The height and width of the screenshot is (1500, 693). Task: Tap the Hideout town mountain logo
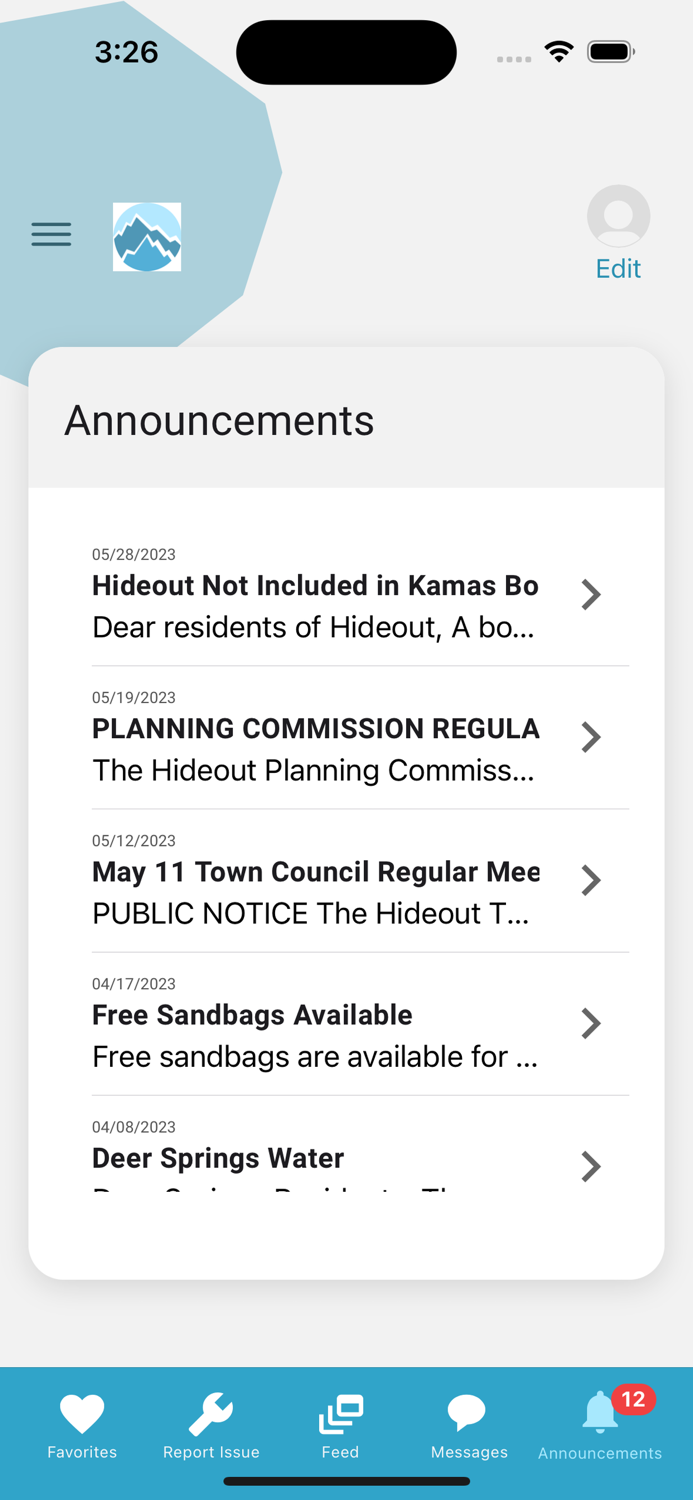(x=146, y=236)
